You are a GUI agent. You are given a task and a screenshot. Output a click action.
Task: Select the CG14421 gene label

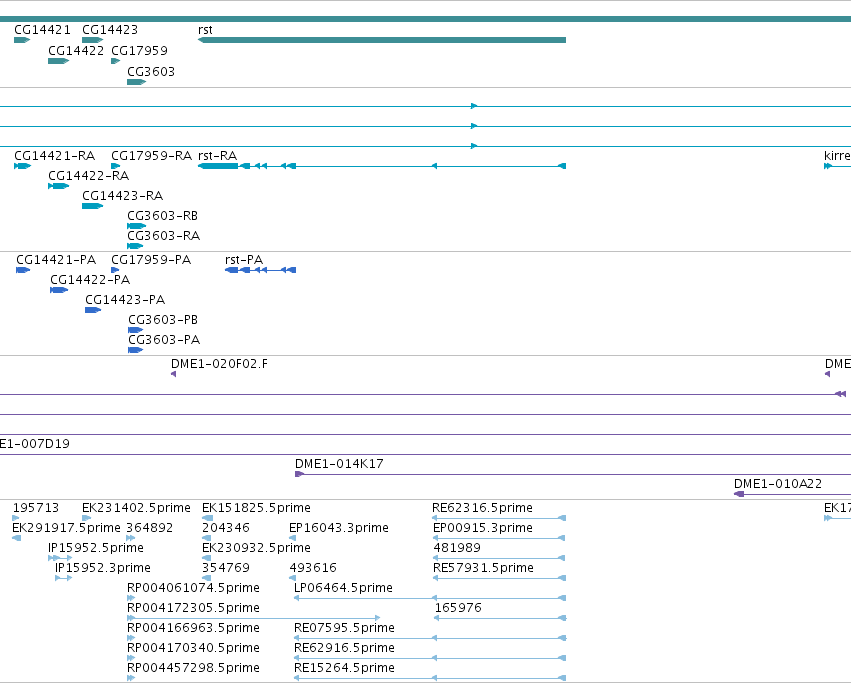(x=42, y=30)
